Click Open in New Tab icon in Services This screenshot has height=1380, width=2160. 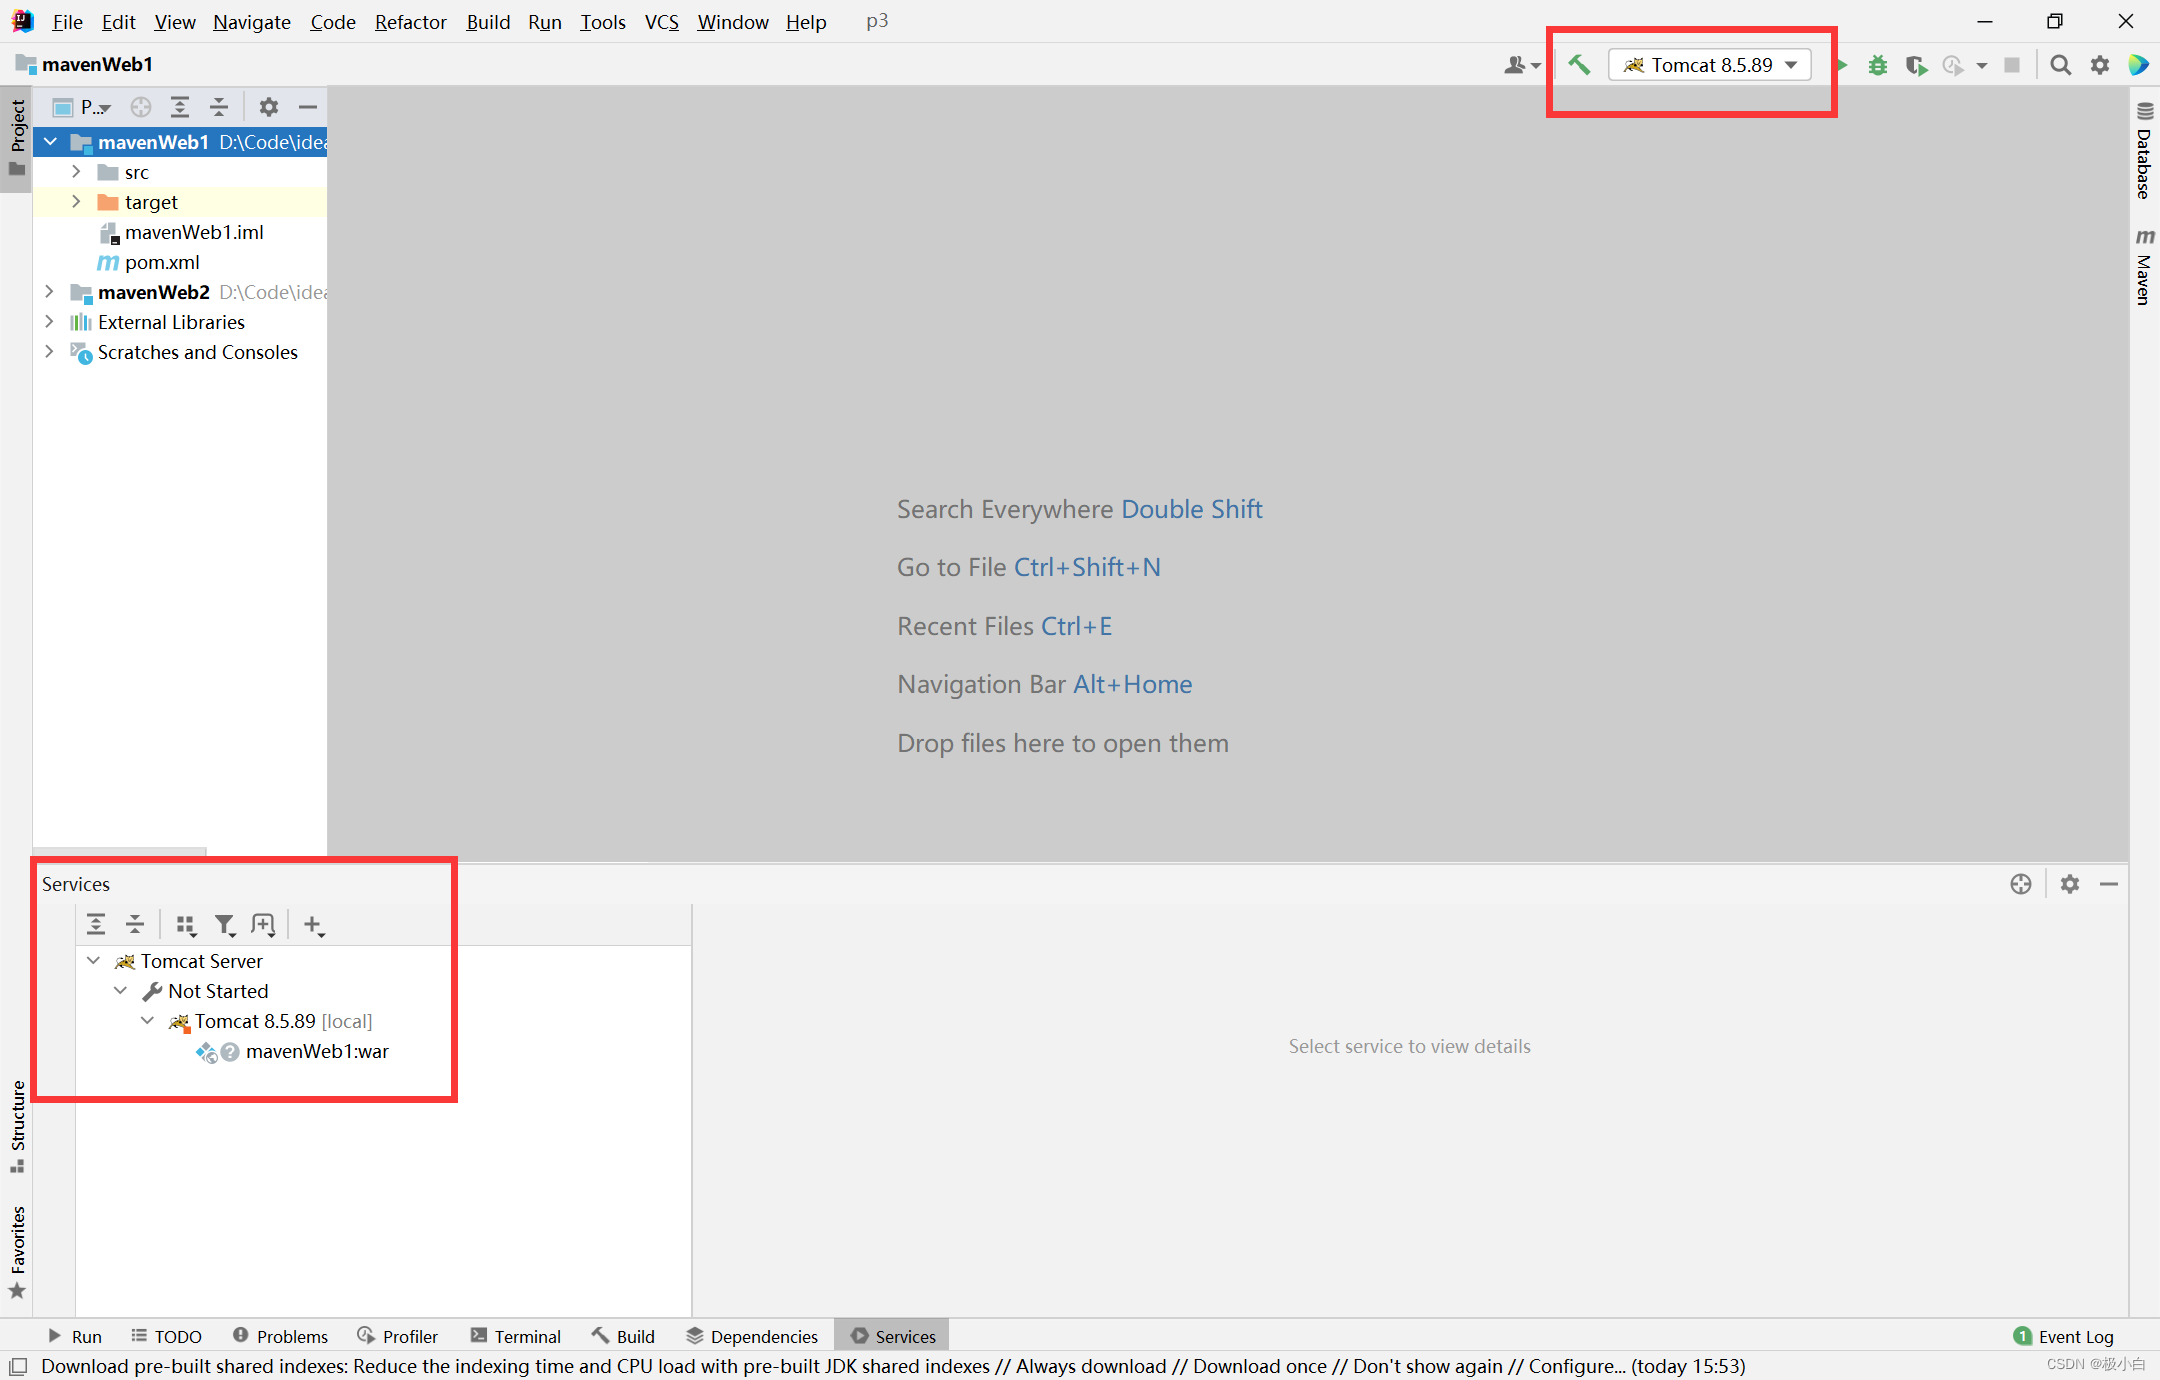click(x=263, y=925)
